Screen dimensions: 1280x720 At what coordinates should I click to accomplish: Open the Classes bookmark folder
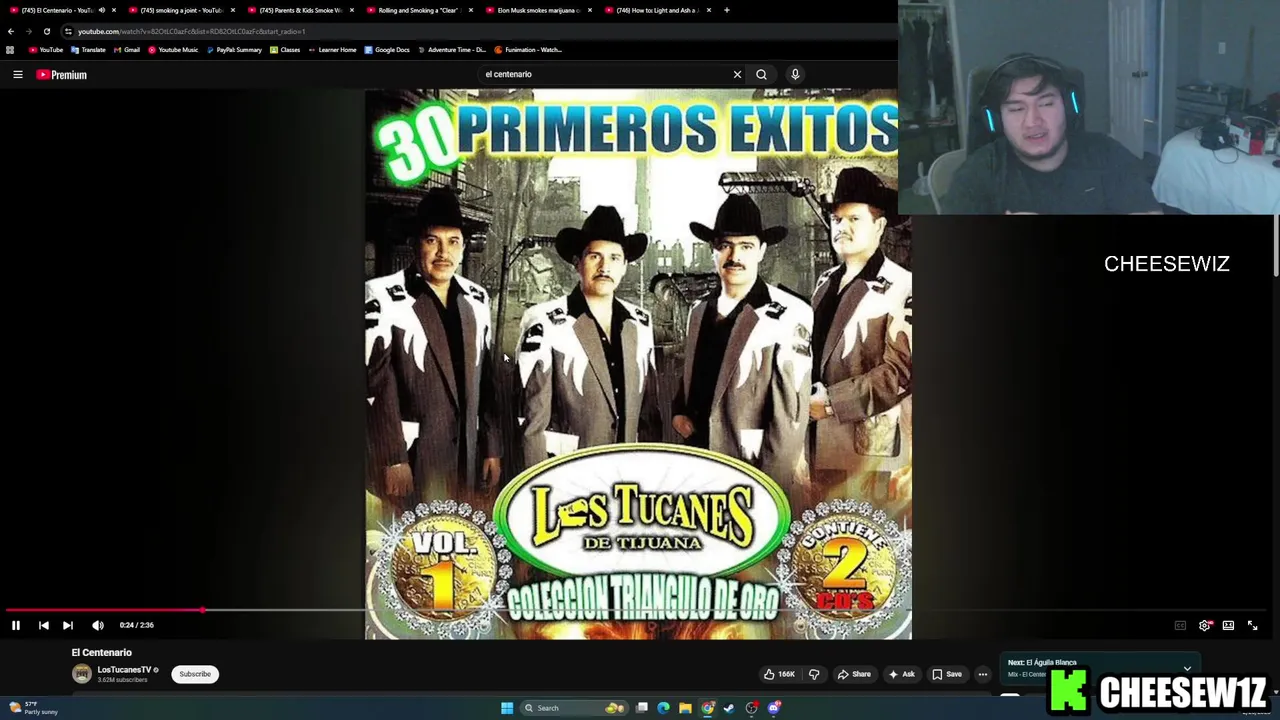coord(285,50)
